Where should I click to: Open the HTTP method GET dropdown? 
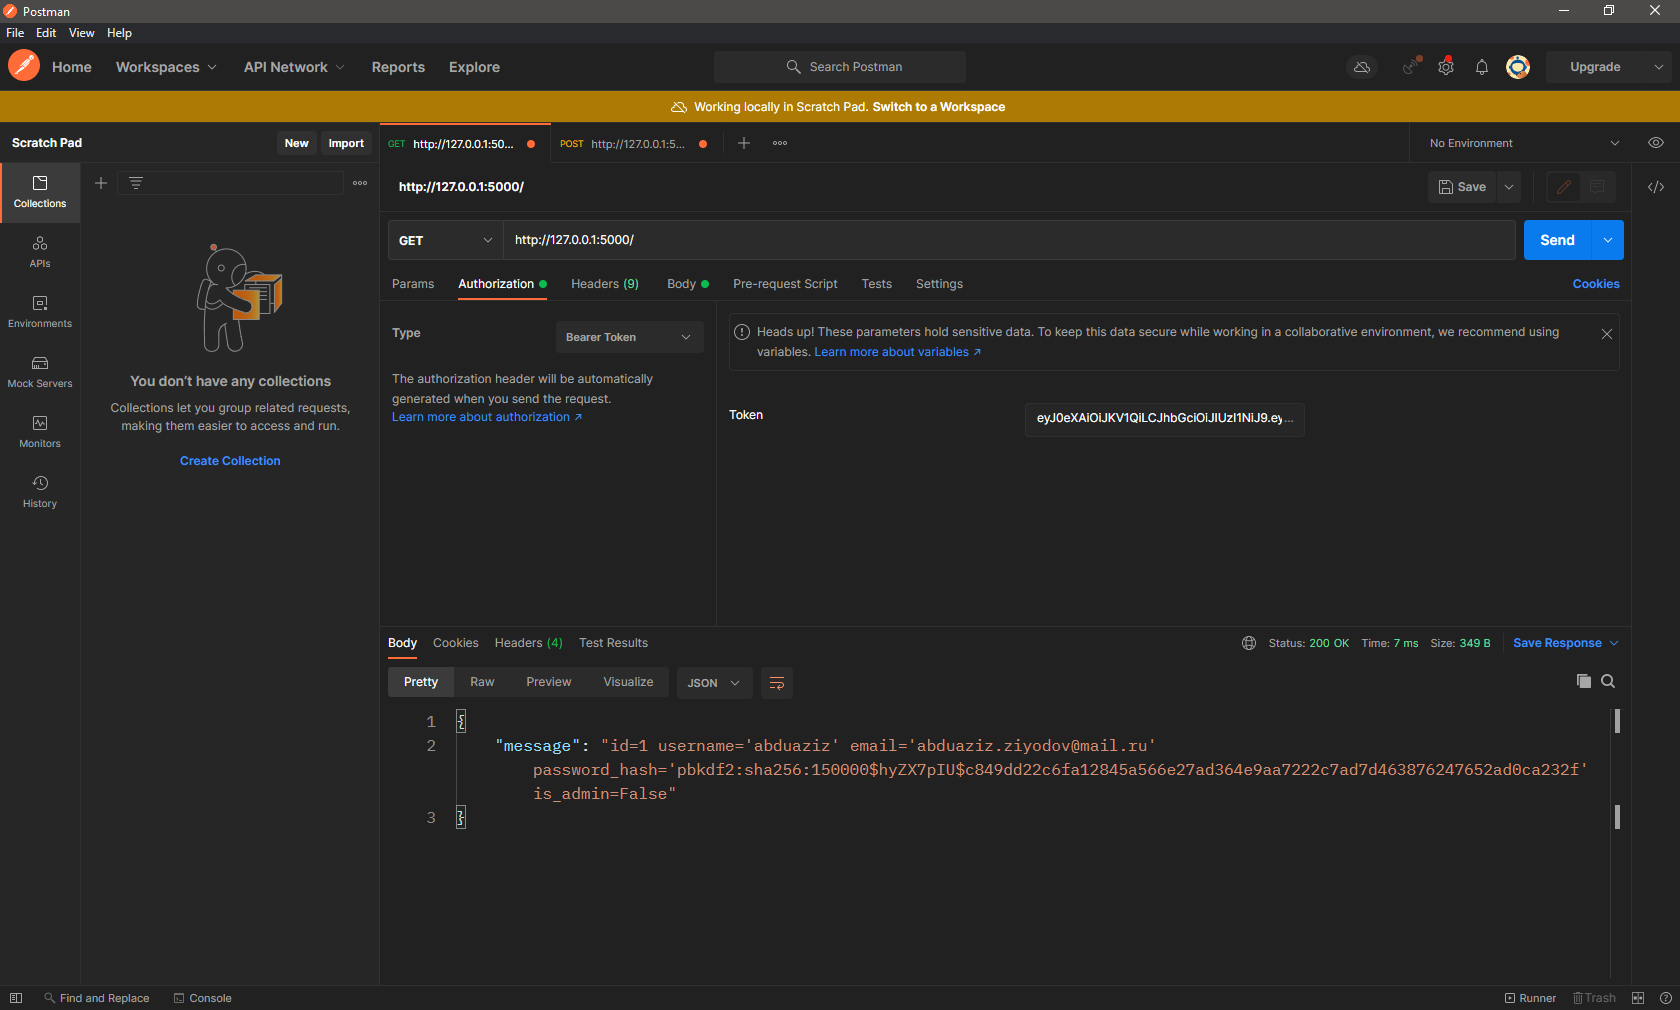445,240
